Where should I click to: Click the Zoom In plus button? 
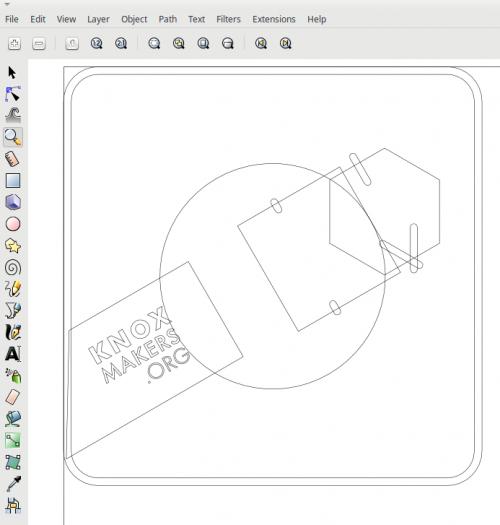pyautogui.click(x=14, y=43)
